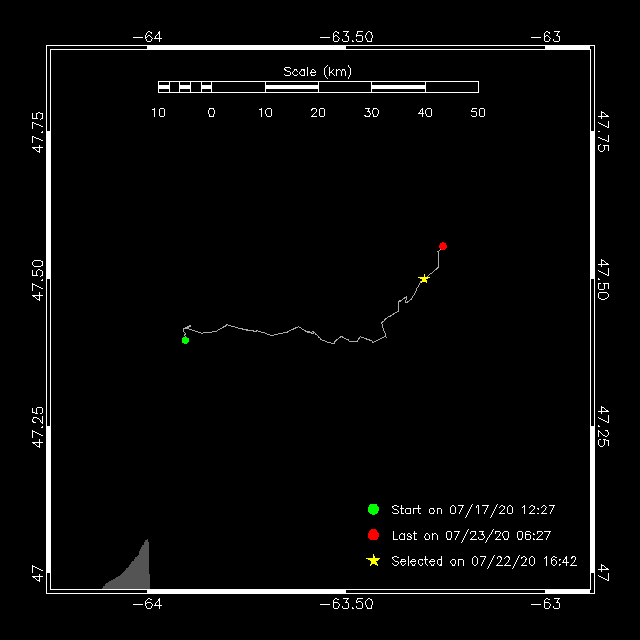Image resolution: width=640 pixels, height=640 pixels.
Task: Click the "Scale (km)" title
Action: click(317, 71)
